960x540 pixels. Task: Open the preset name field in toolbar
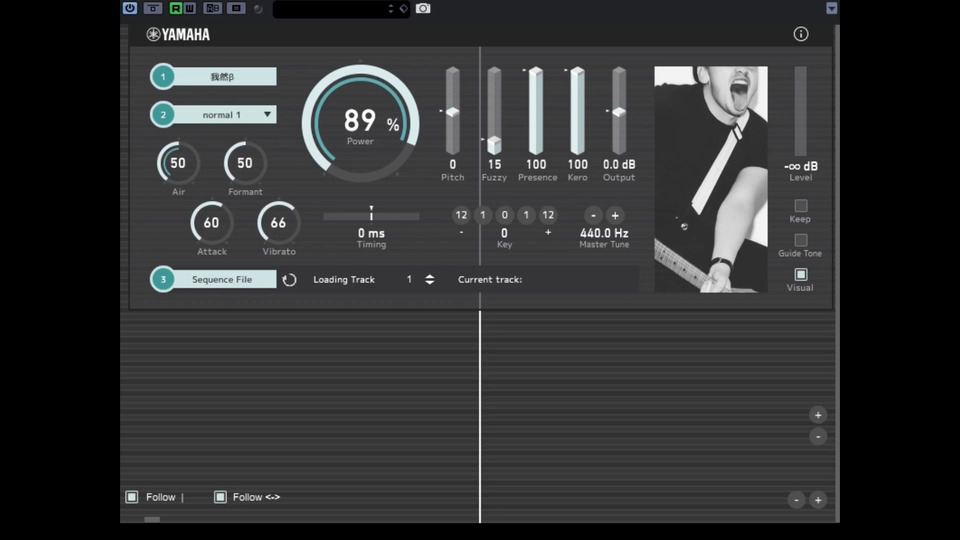click(x=329, y=9)
